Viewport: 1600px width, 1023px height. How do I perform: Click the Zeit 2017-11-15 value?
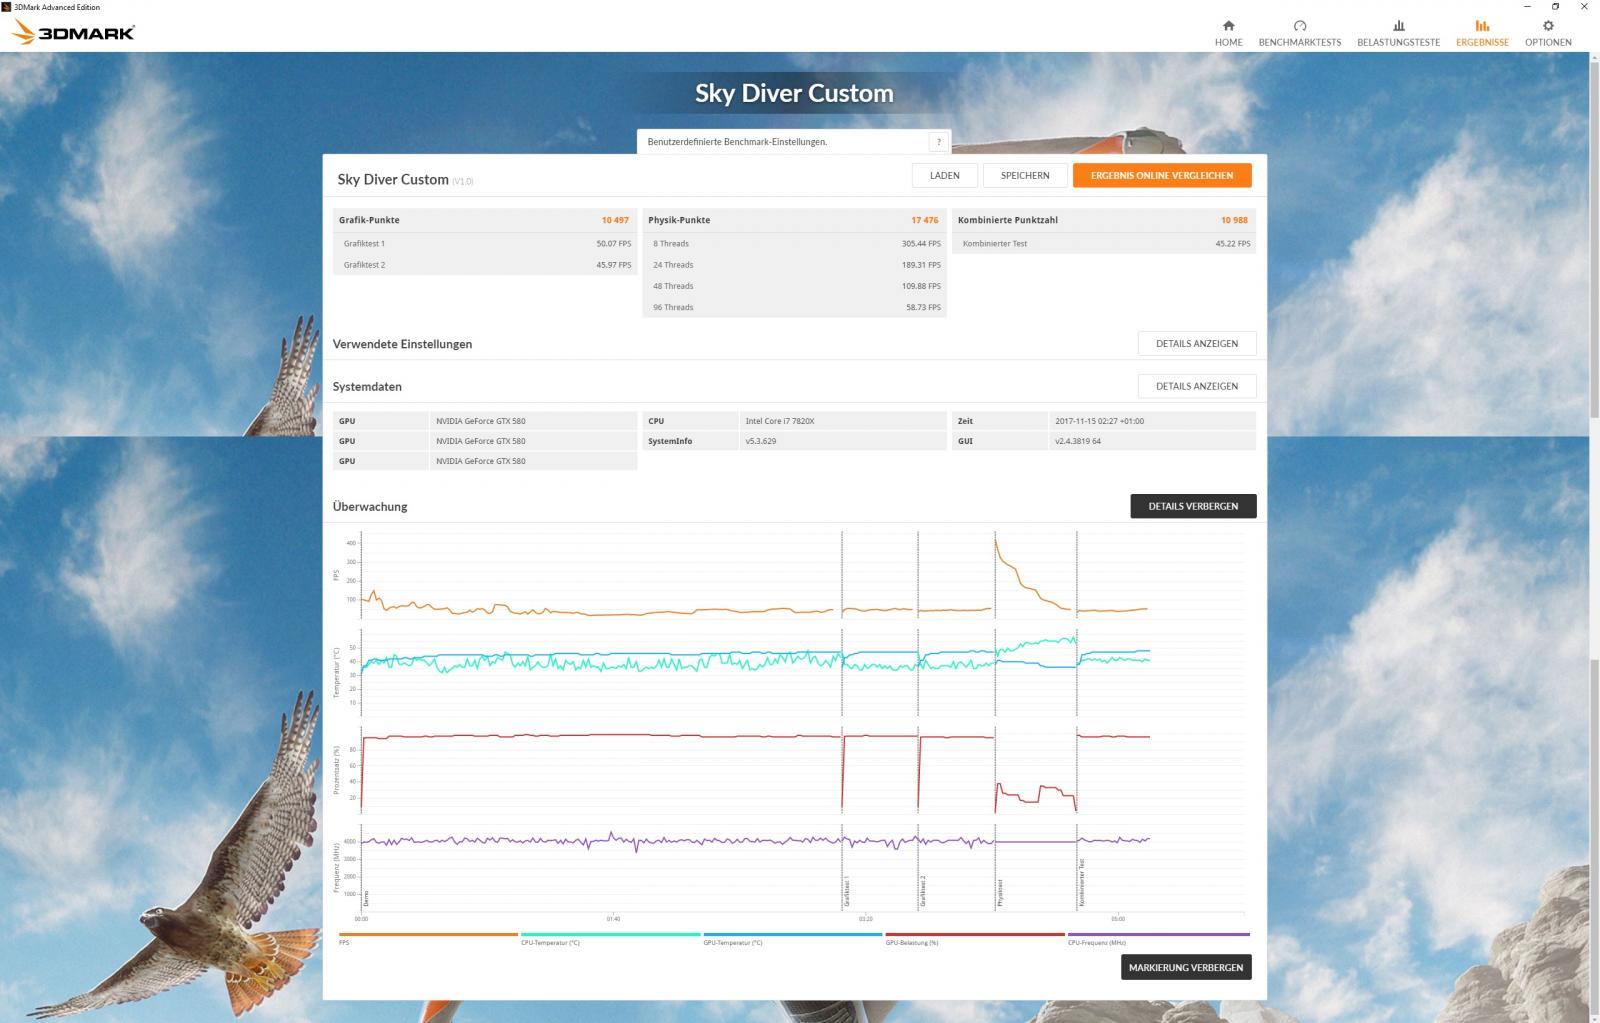tap(1099, 421)
